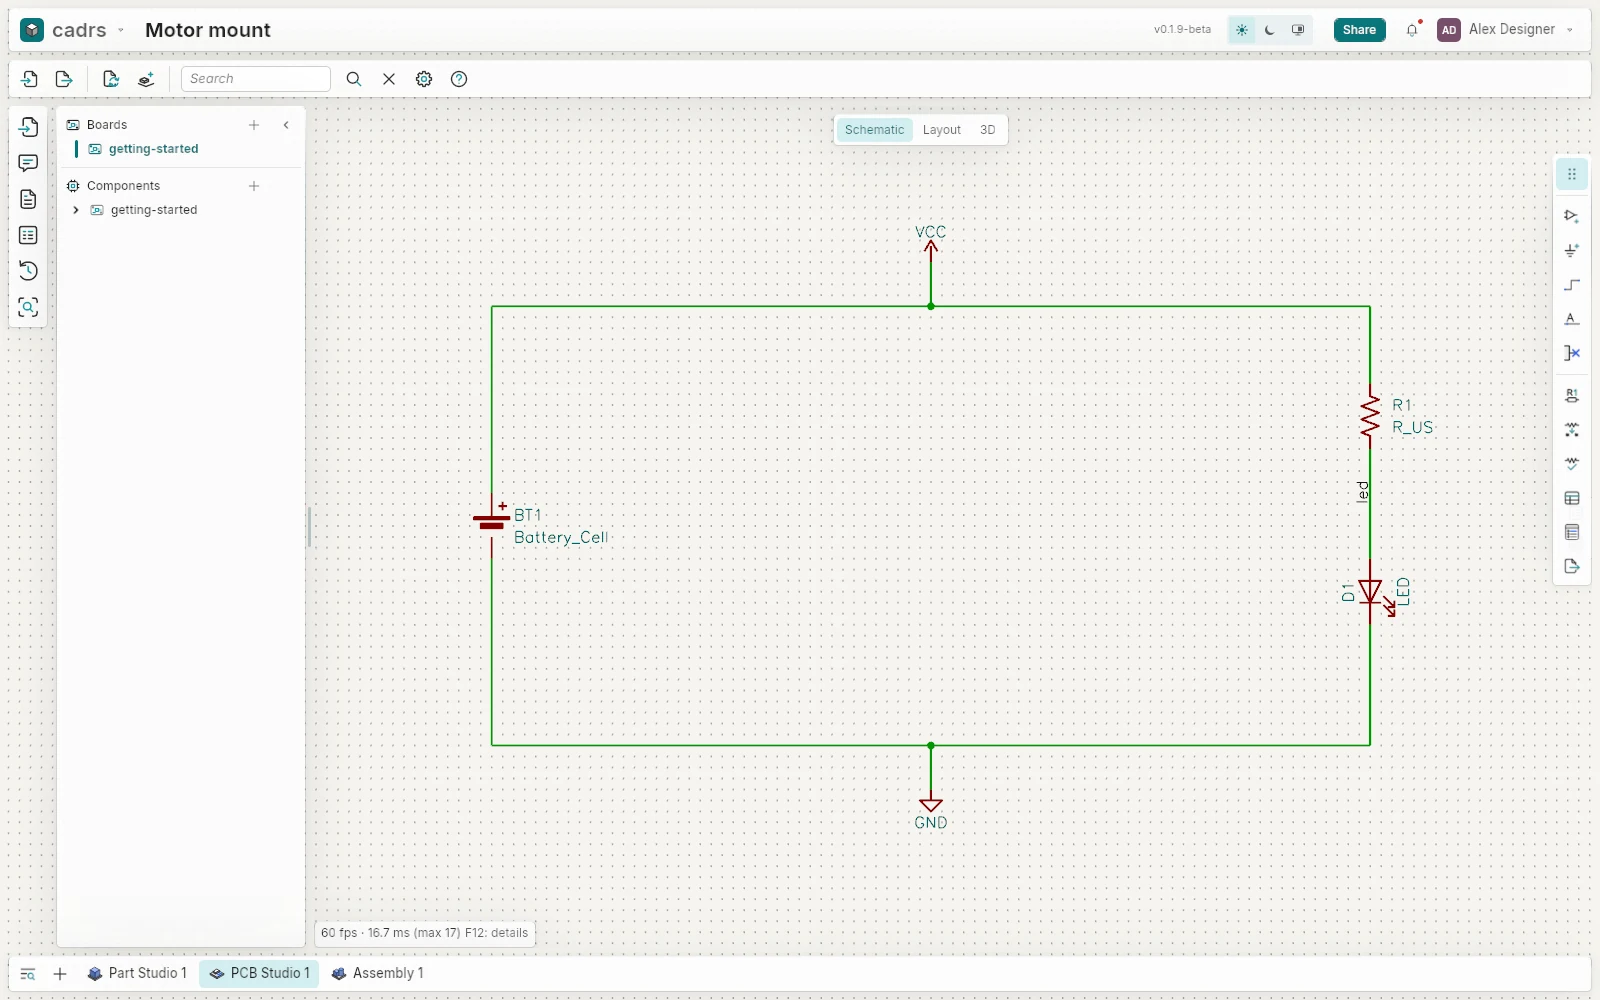The height and width of the screenshot is (1000, 1600).
Task: Select the add power/ground symbol tool
Action: [x=1572, y=251]
